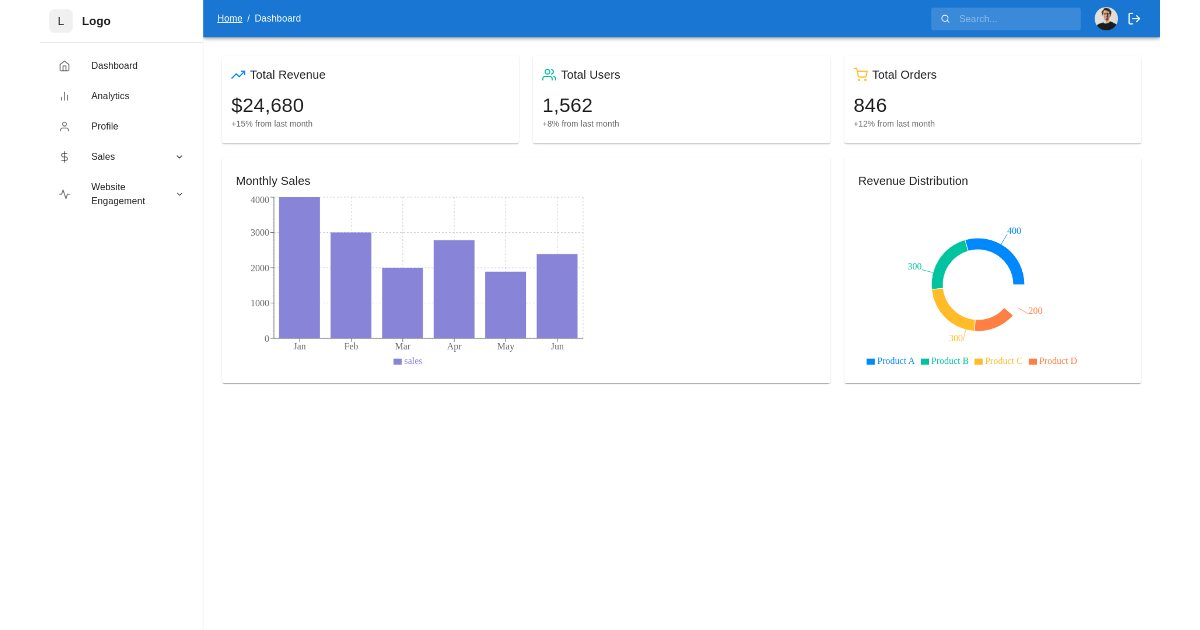Click the Sales dollar sign icon

click(64, 157)
